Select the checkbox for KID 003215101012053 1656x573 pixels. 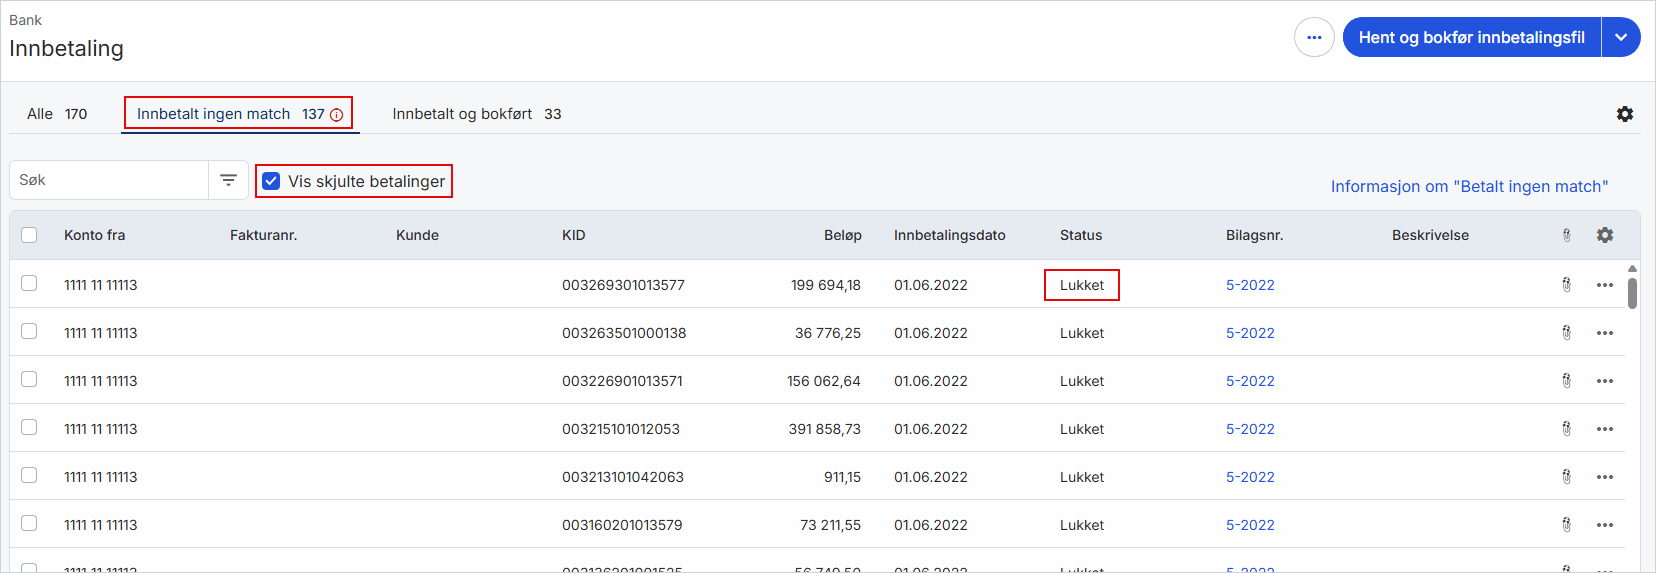pos(29,427)
